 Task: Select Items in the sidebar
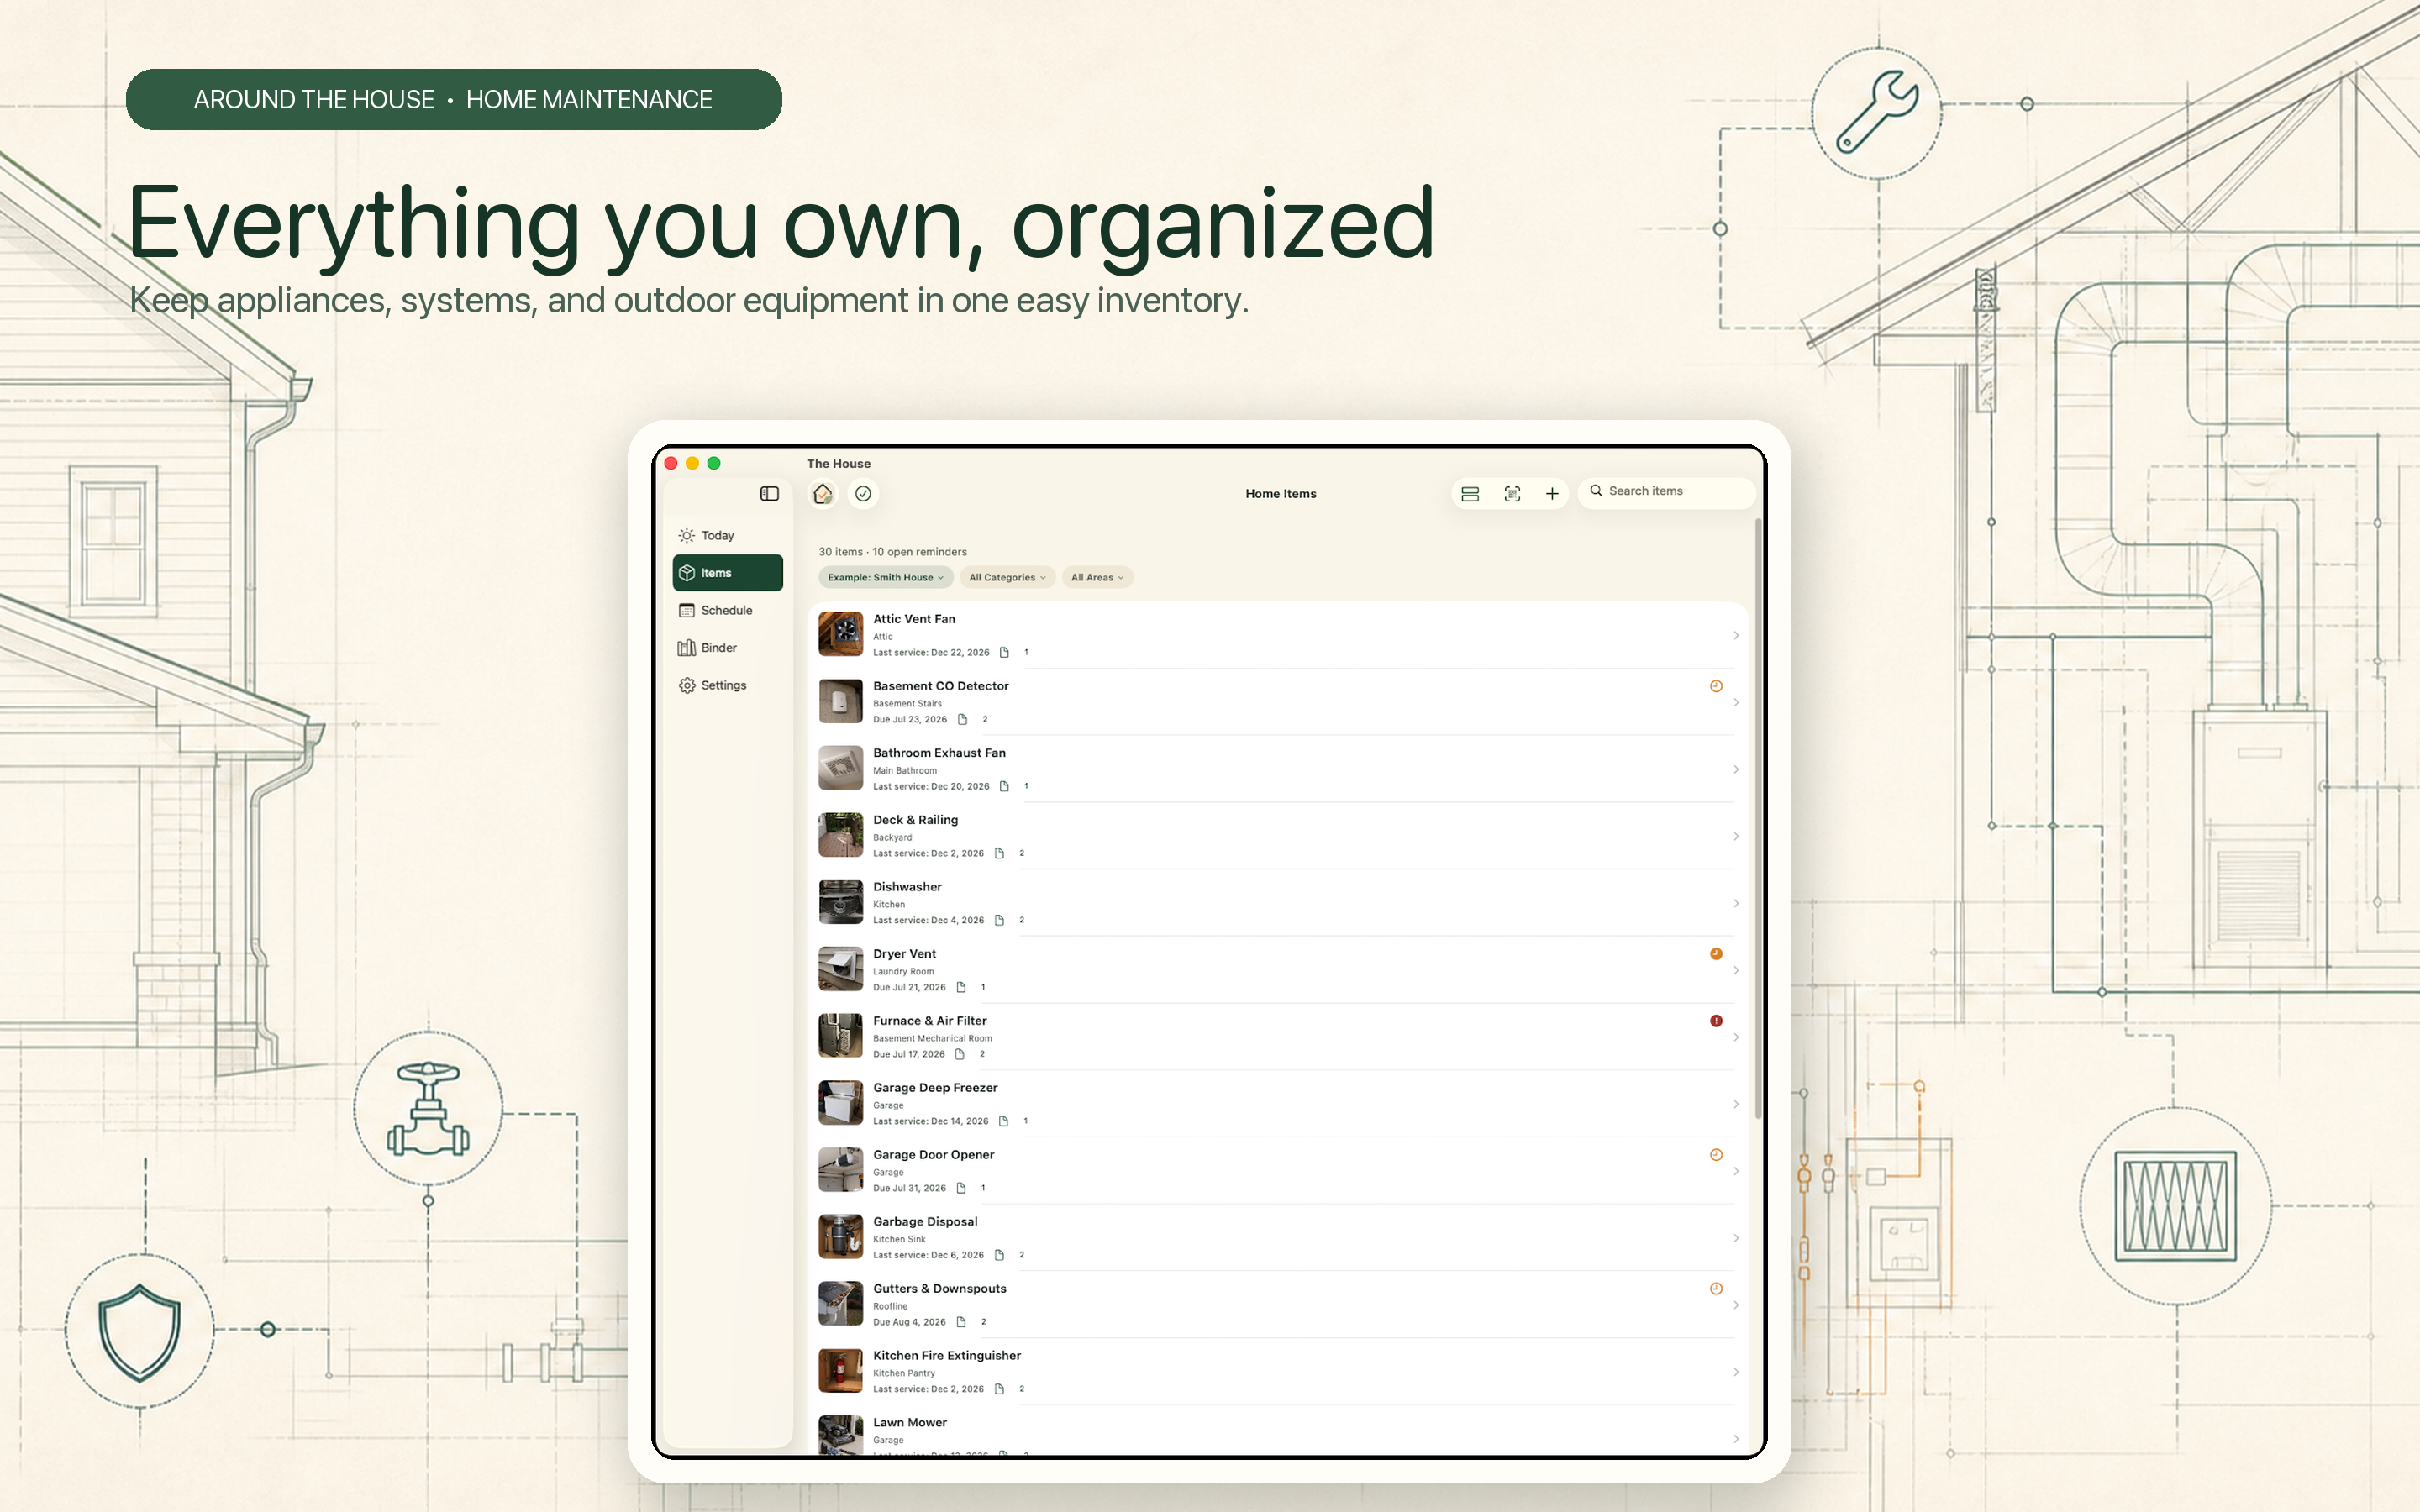(727, 573)
